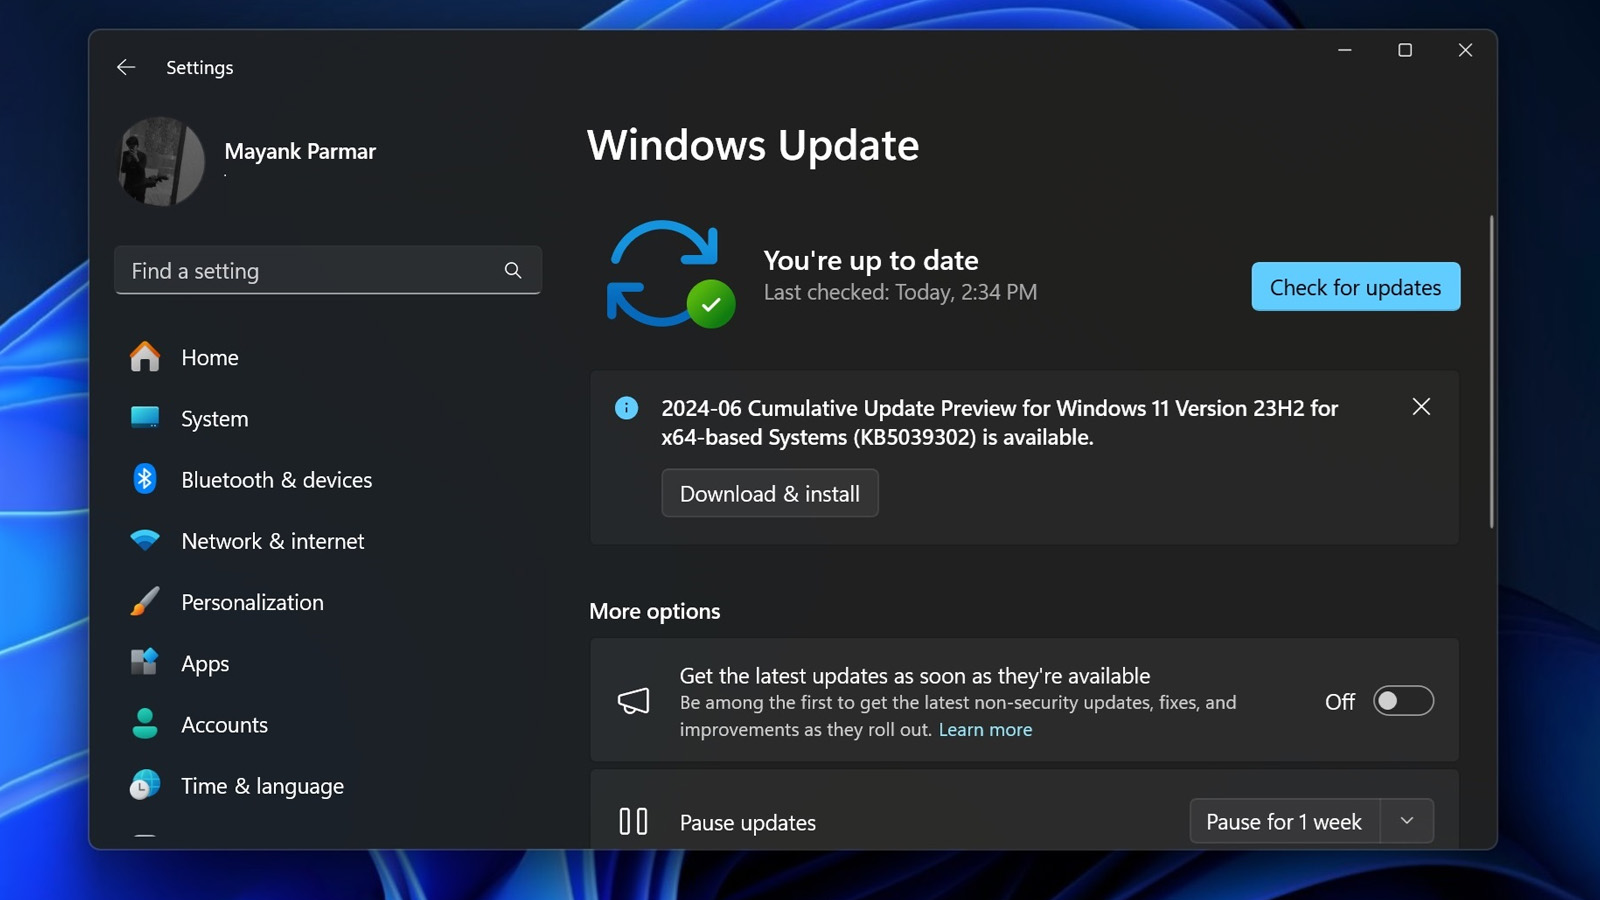Click the Windows Update page heading

tap(753, 145)
